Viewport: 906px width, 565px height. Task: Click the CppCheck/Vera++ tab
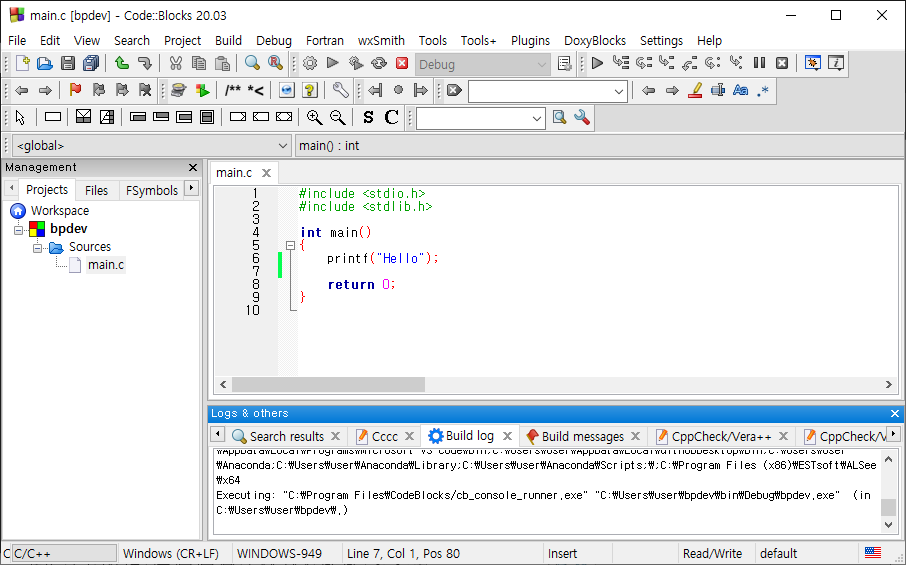point(721,436)
